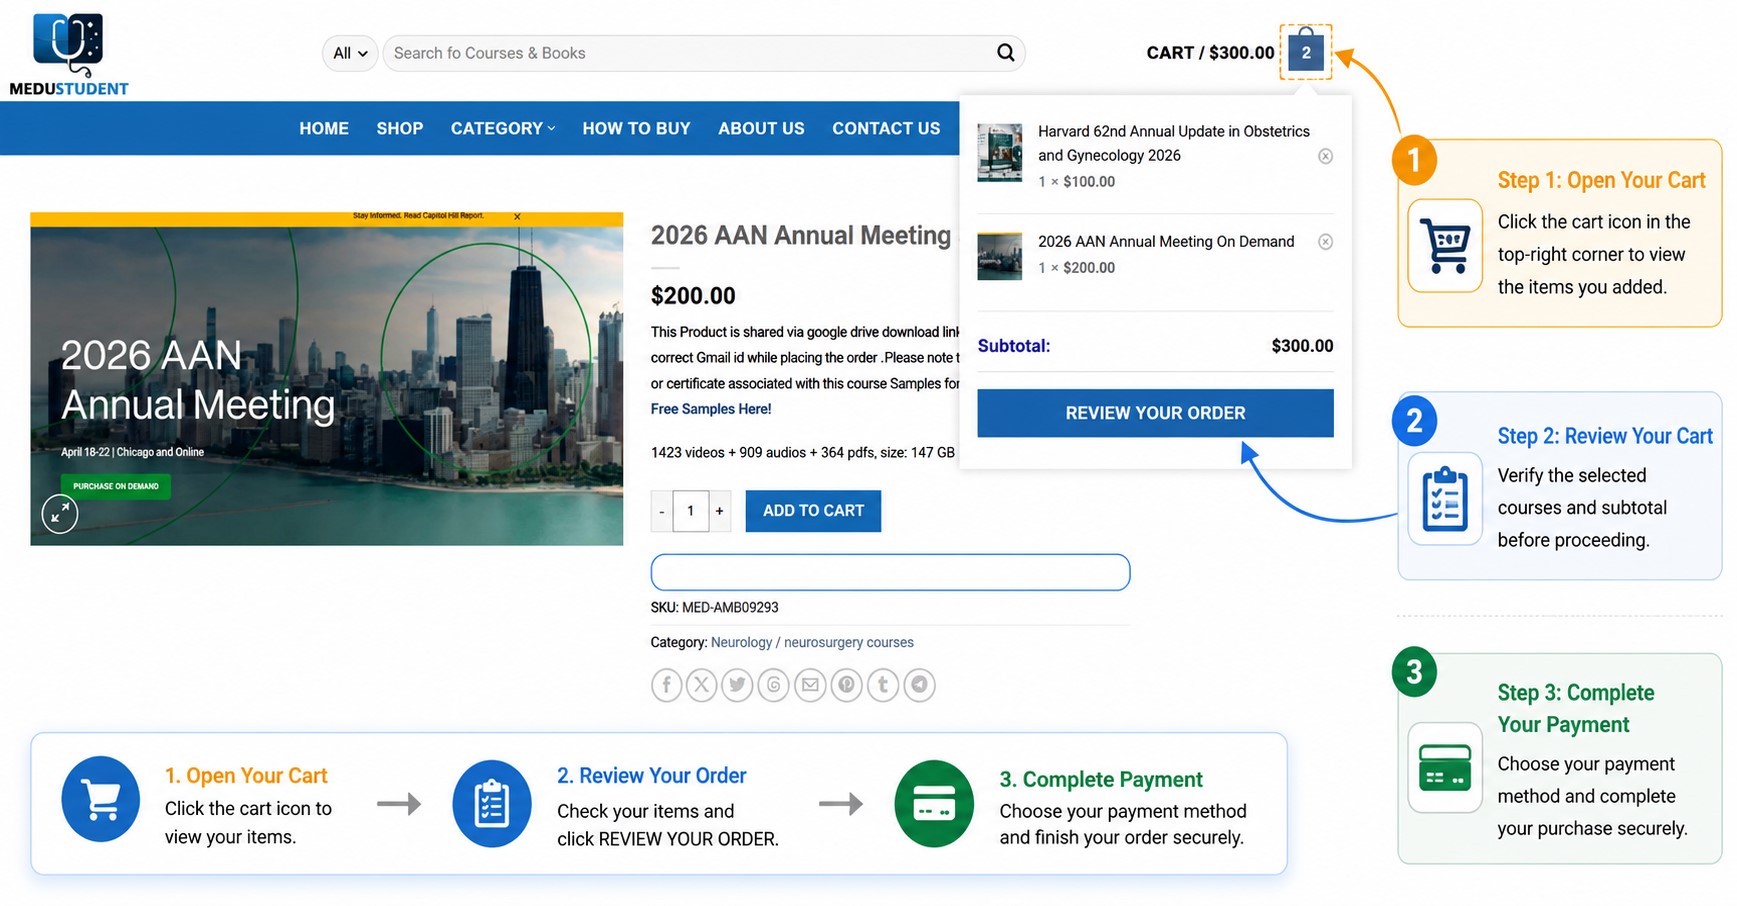Click the ADD TO CART button

(x=813, y=511)
